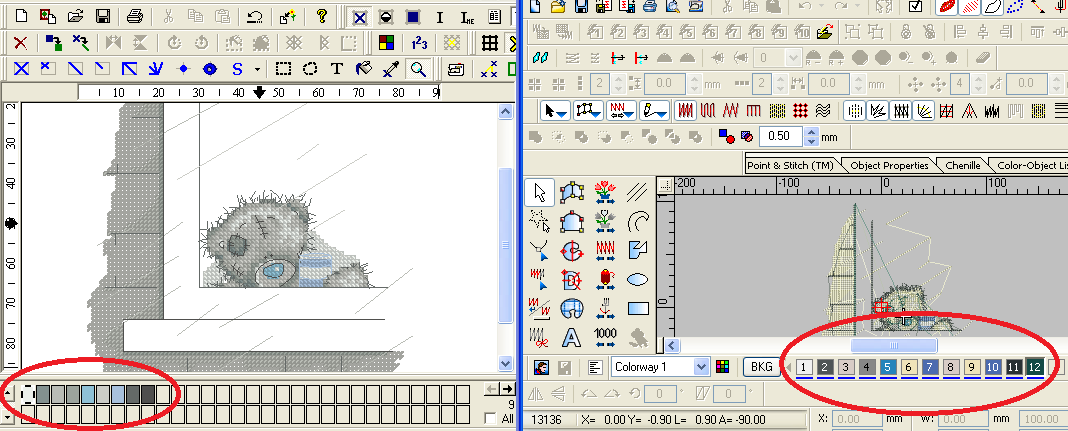
Task: Click the stepper arrows beside the 0.50 field
Action: point(811,136)
